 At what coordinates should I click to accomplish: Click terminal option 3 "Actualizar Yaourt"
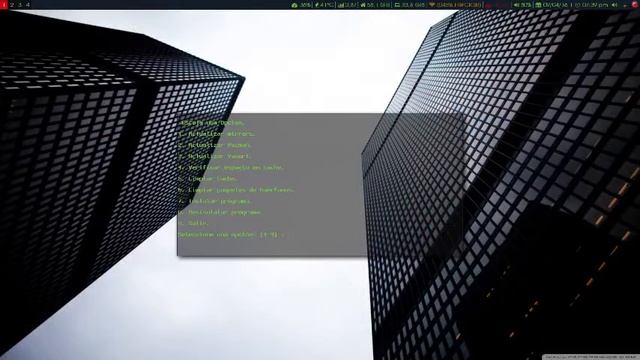point(215,156)
